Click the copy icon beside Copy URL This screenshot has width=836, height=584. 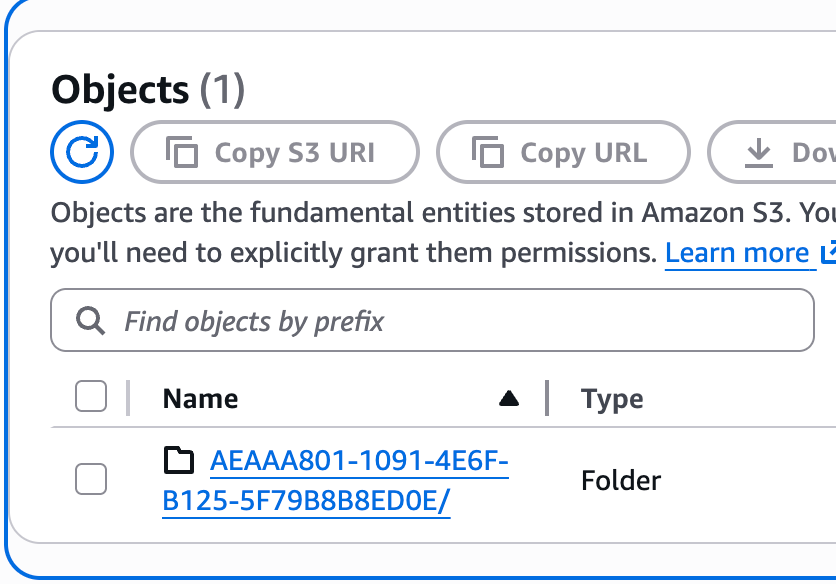[x=488, y=153]
